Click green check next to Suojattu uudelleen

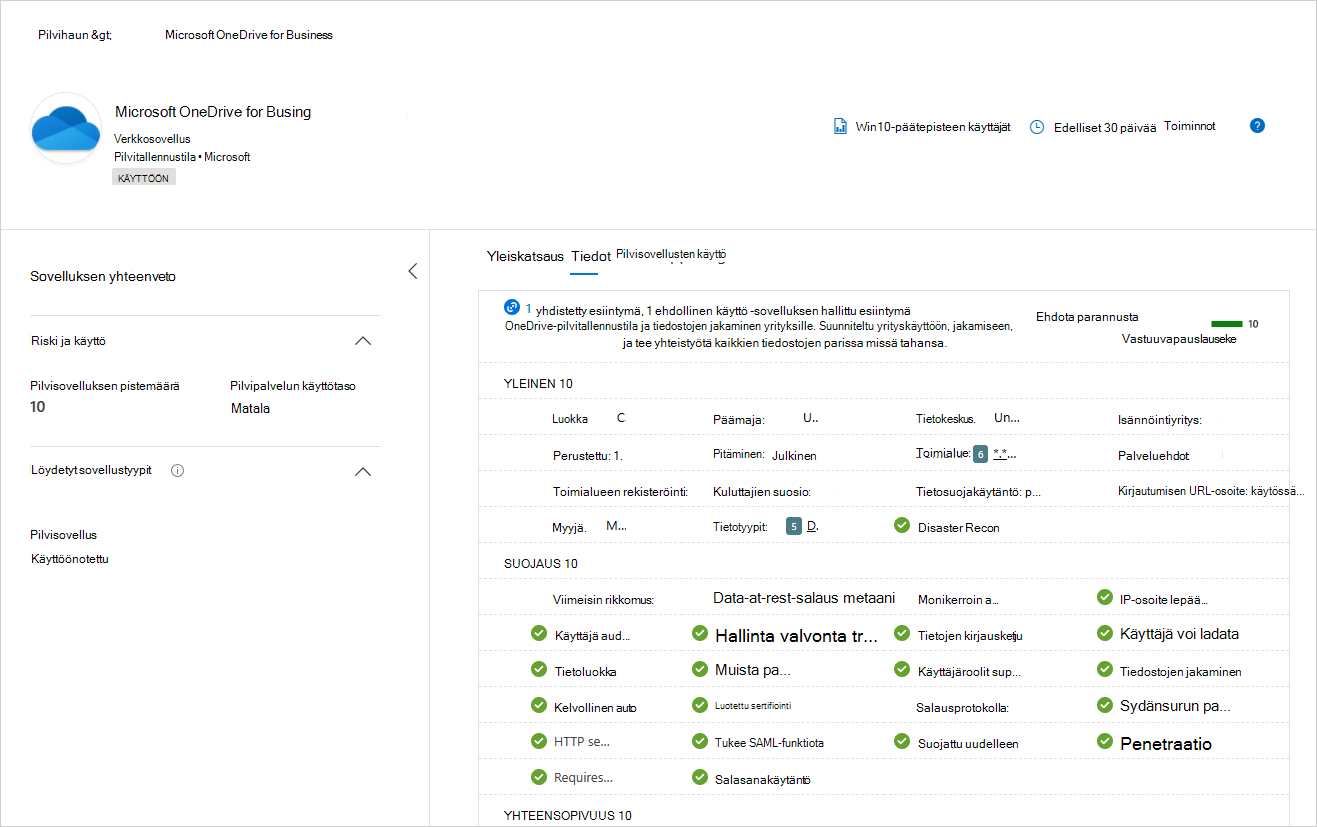tap(901, 741)
